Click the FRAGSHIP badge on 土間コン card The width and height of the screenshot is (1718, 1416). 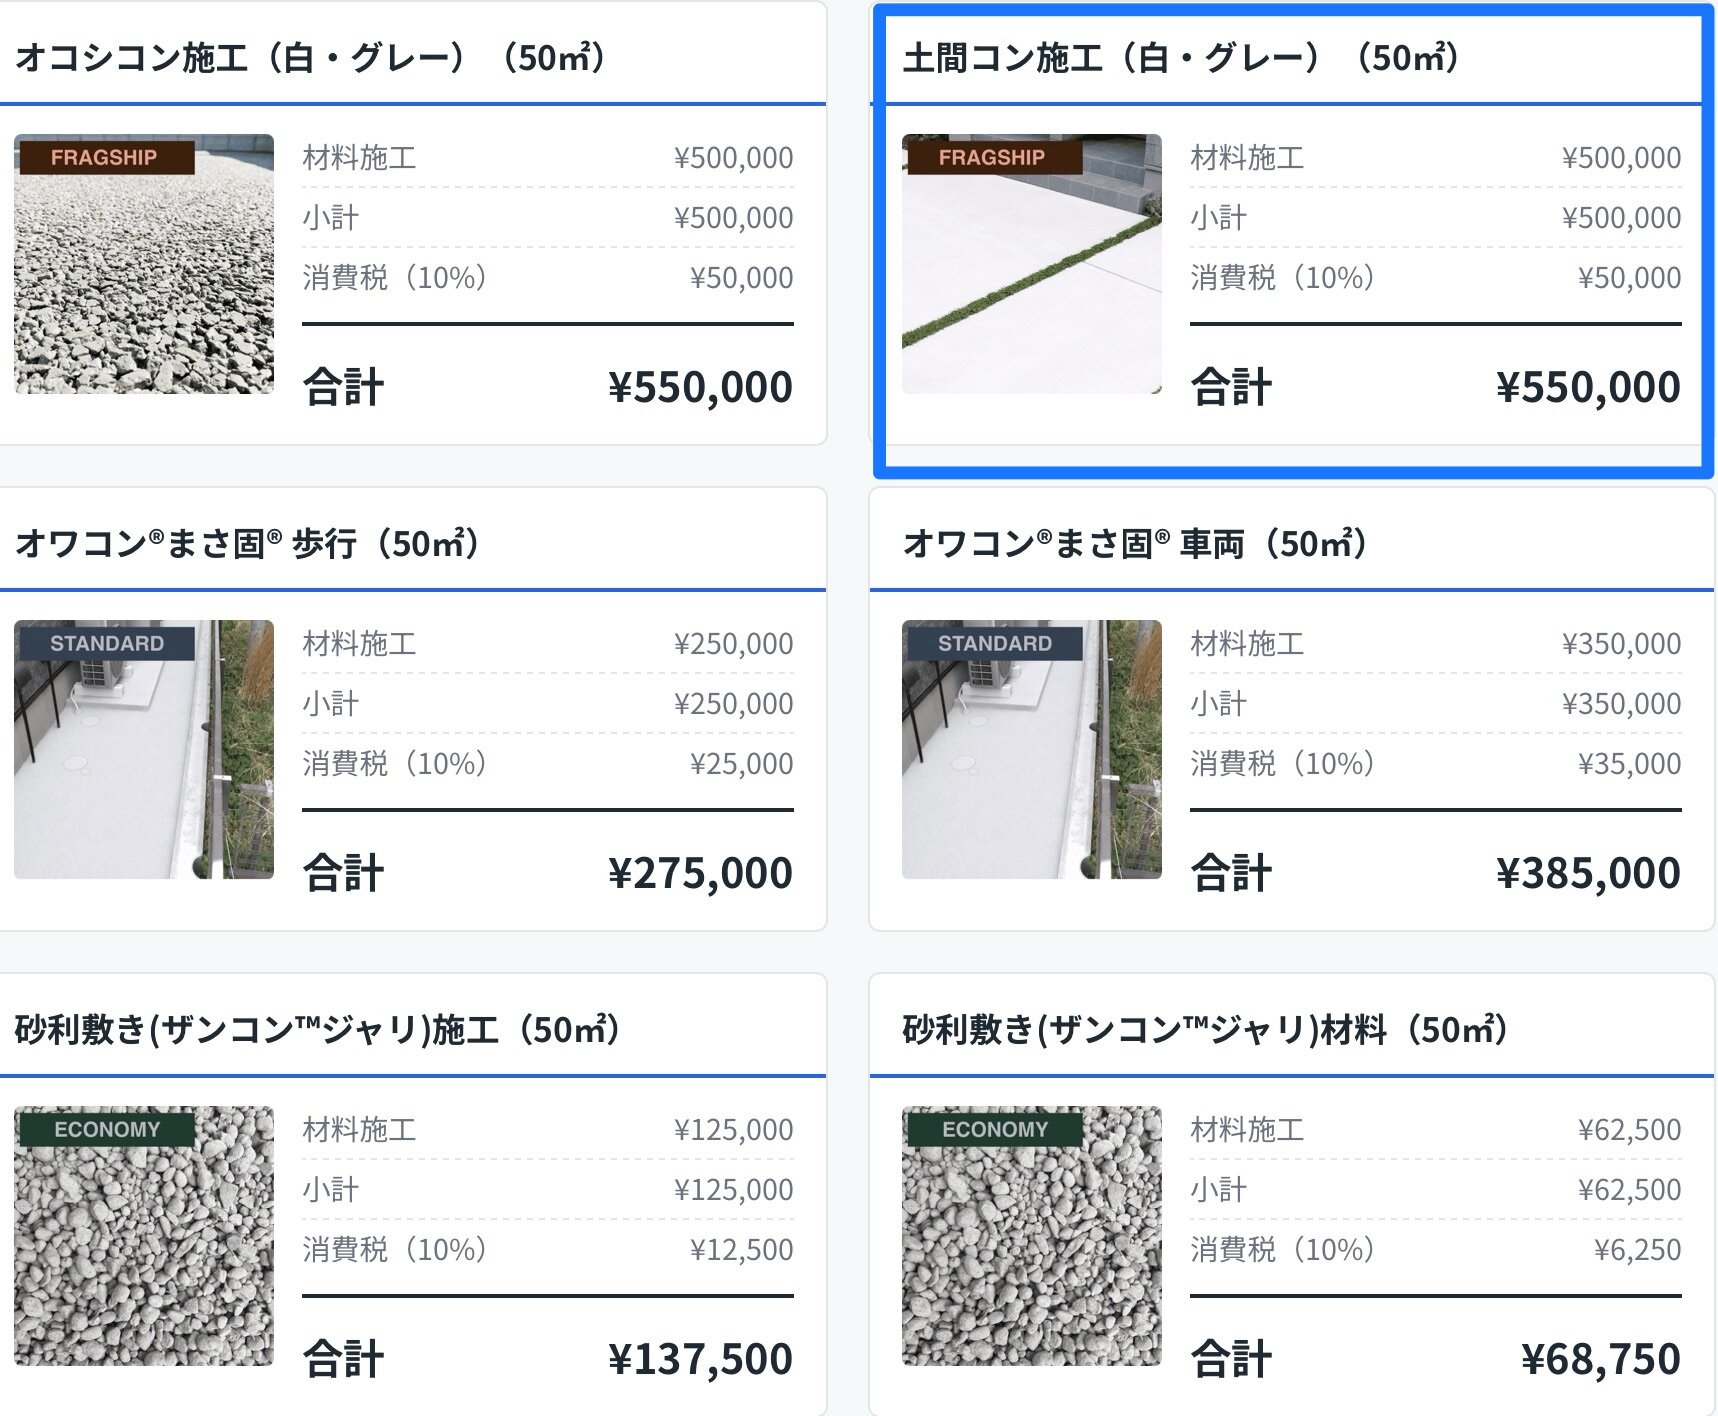[994, 158]
